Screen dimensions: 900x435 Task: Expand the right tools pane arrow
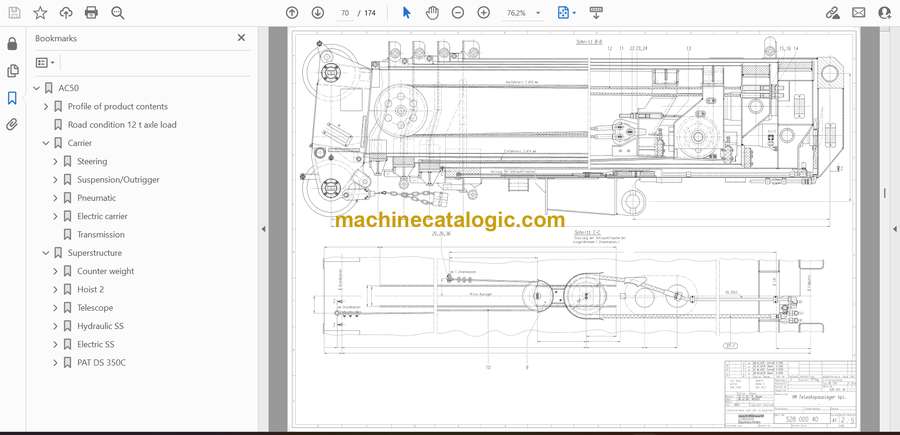click(894, 229)
